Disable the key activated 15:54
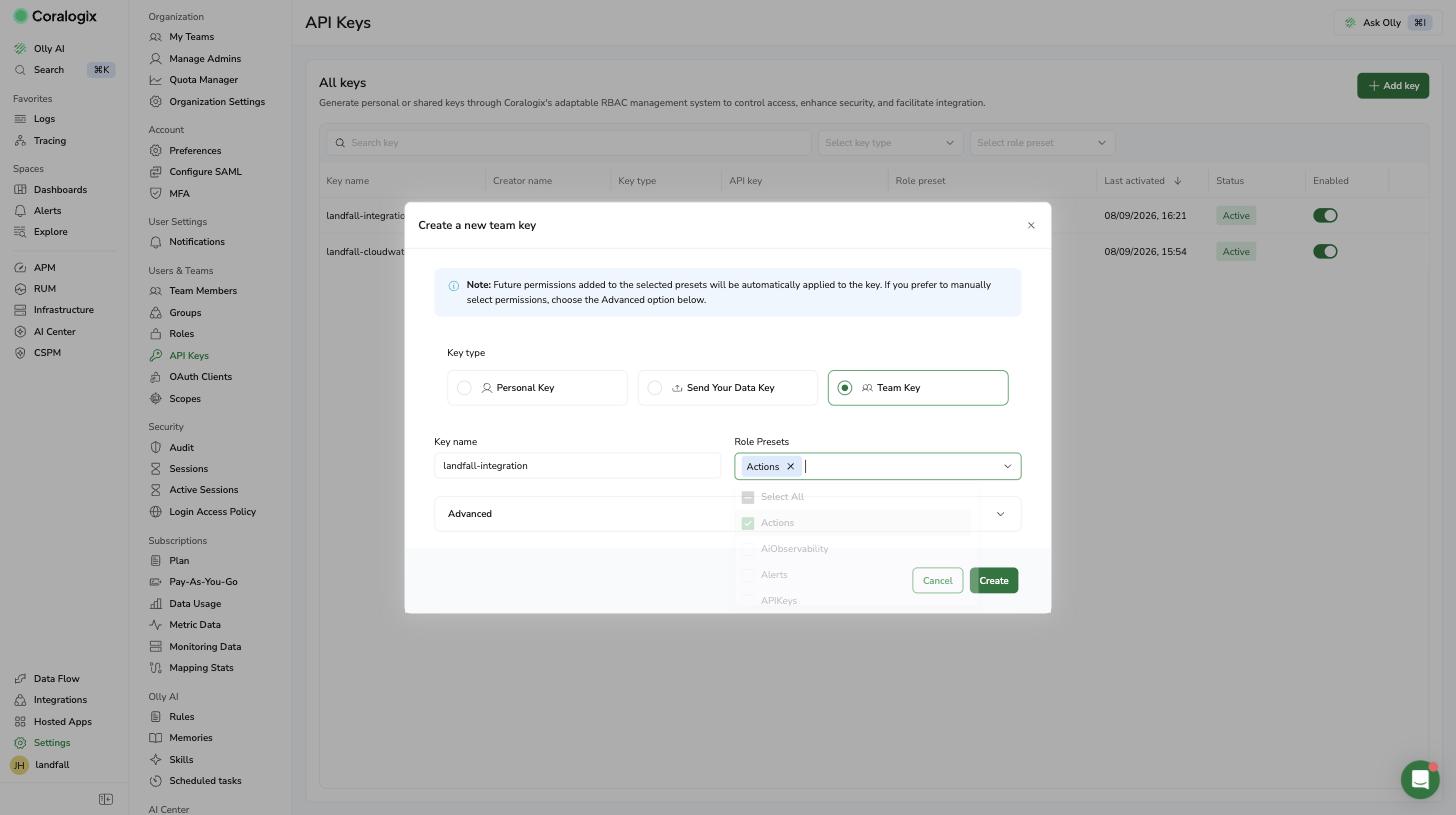 (x=1325, y=252)
